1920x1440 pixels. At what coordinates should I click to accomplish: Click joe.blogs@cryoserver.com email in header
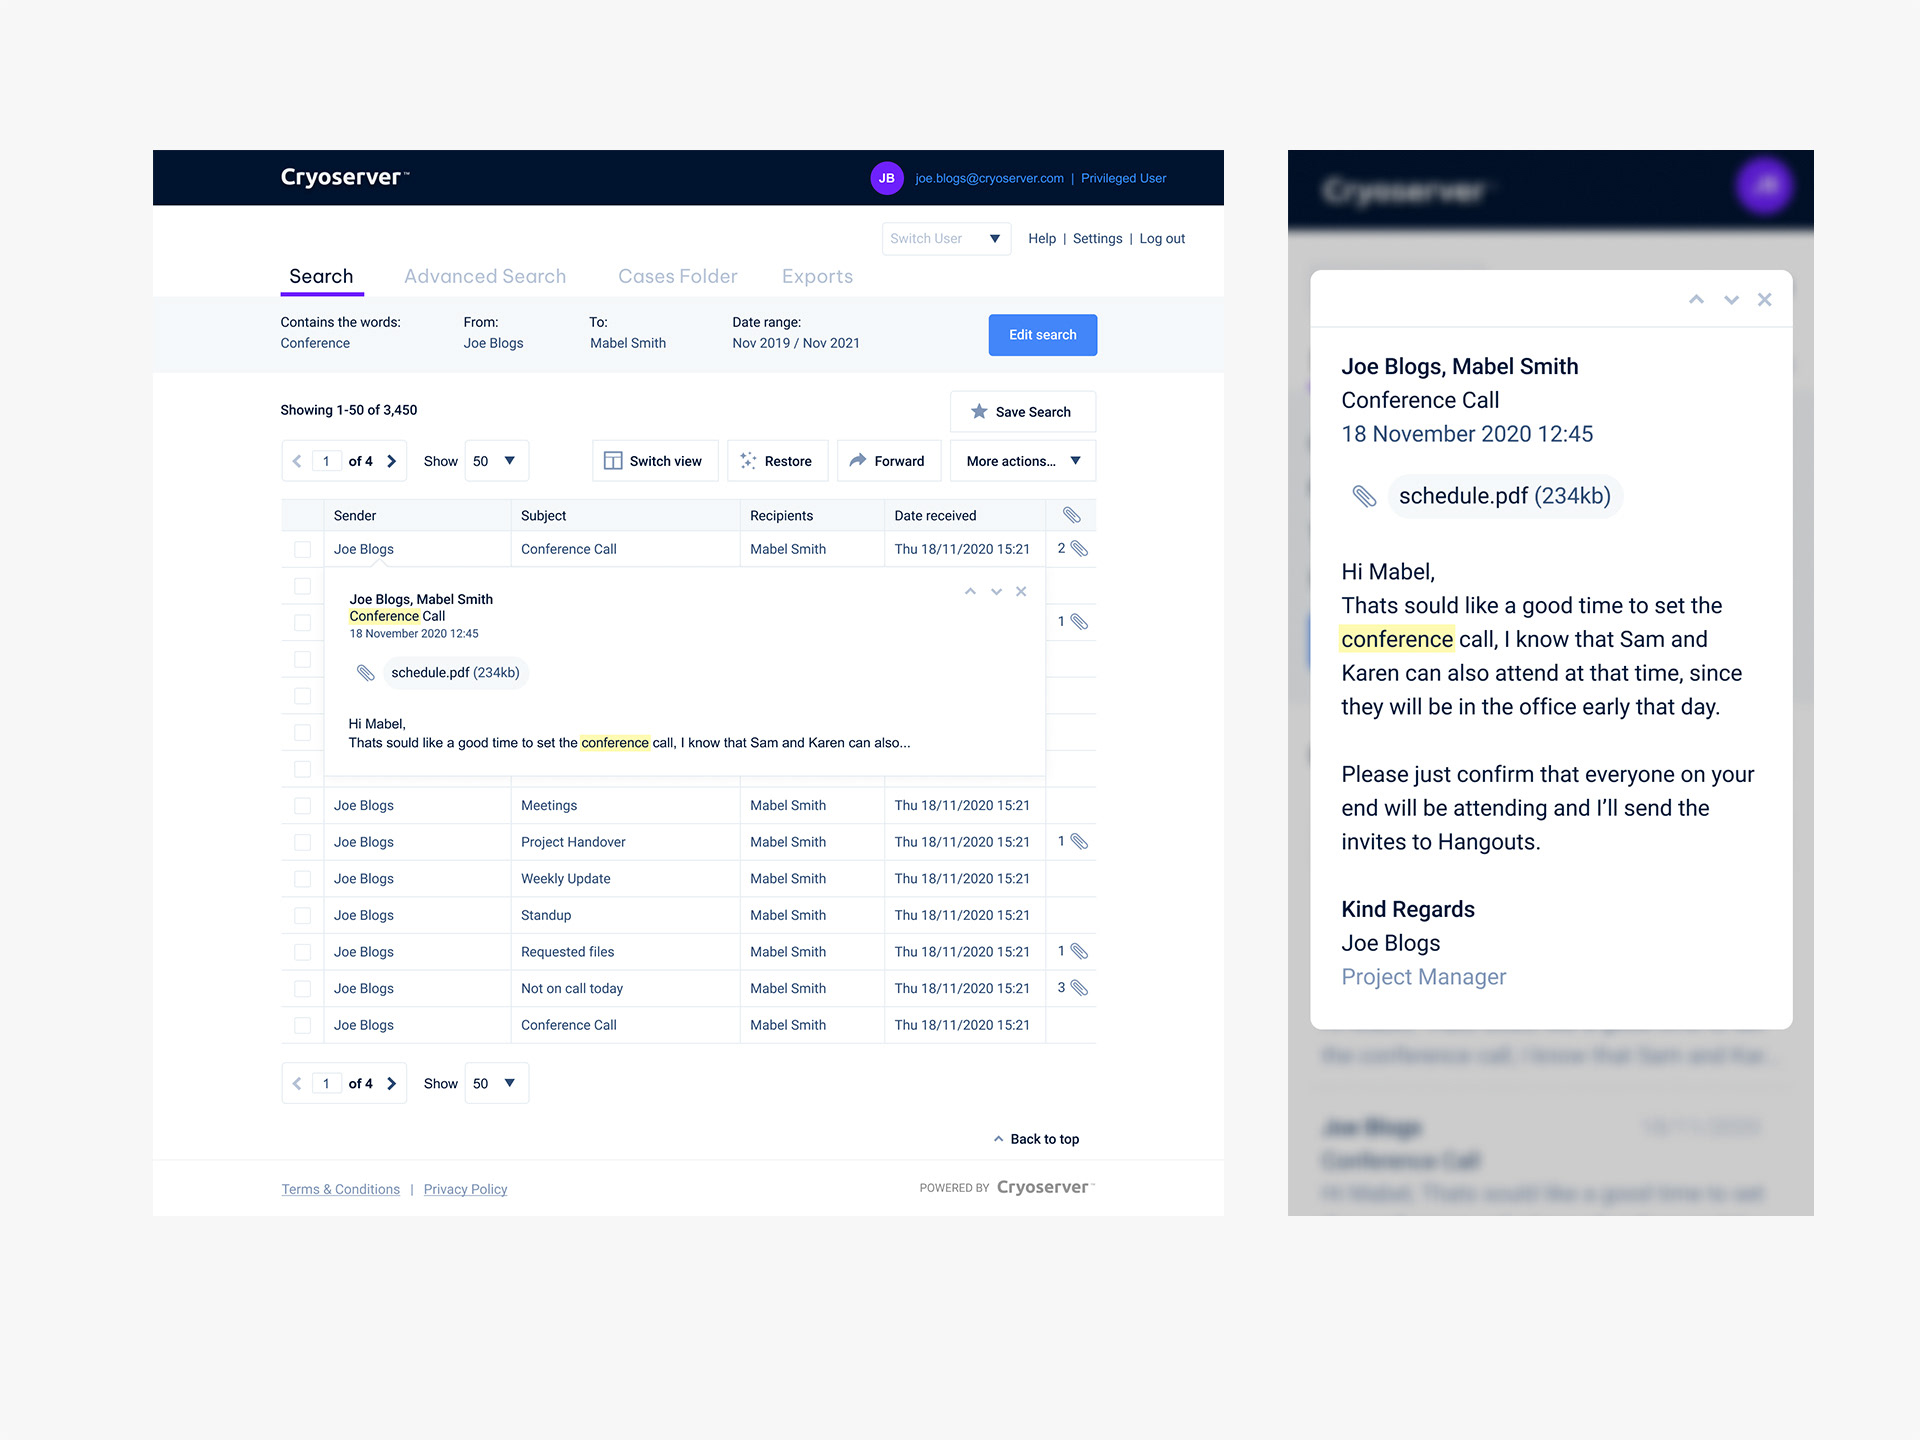(989, 179)
